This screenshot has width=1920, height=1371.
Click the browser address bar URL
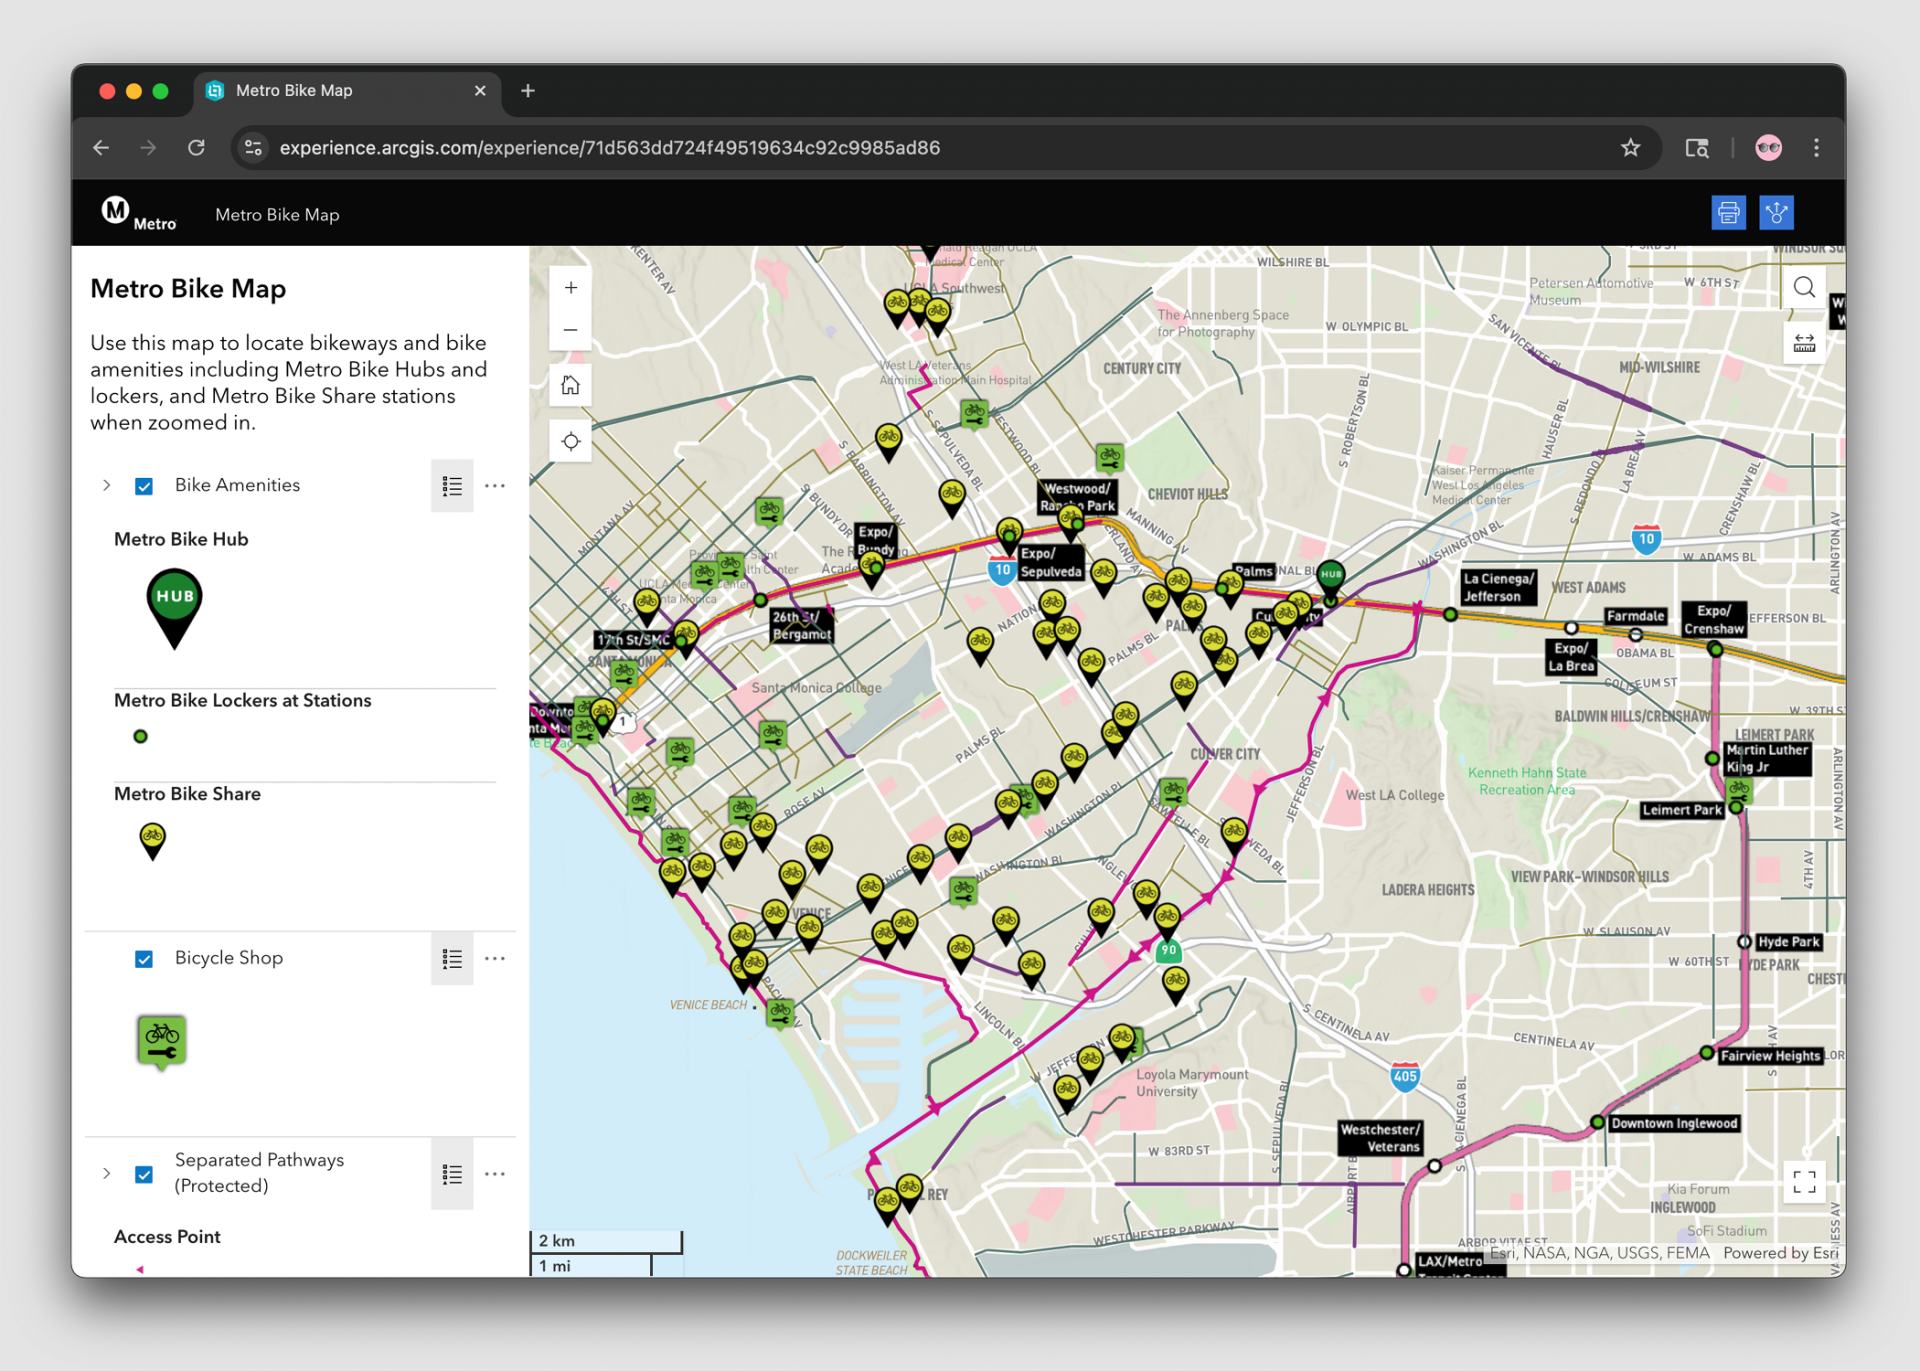pos(609,147)
